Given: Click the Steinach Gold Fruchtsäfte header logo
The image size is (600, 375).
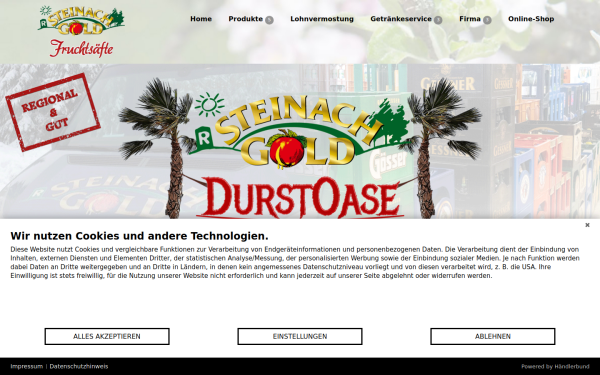Looking at the screenshot, I should coord(81,32).
